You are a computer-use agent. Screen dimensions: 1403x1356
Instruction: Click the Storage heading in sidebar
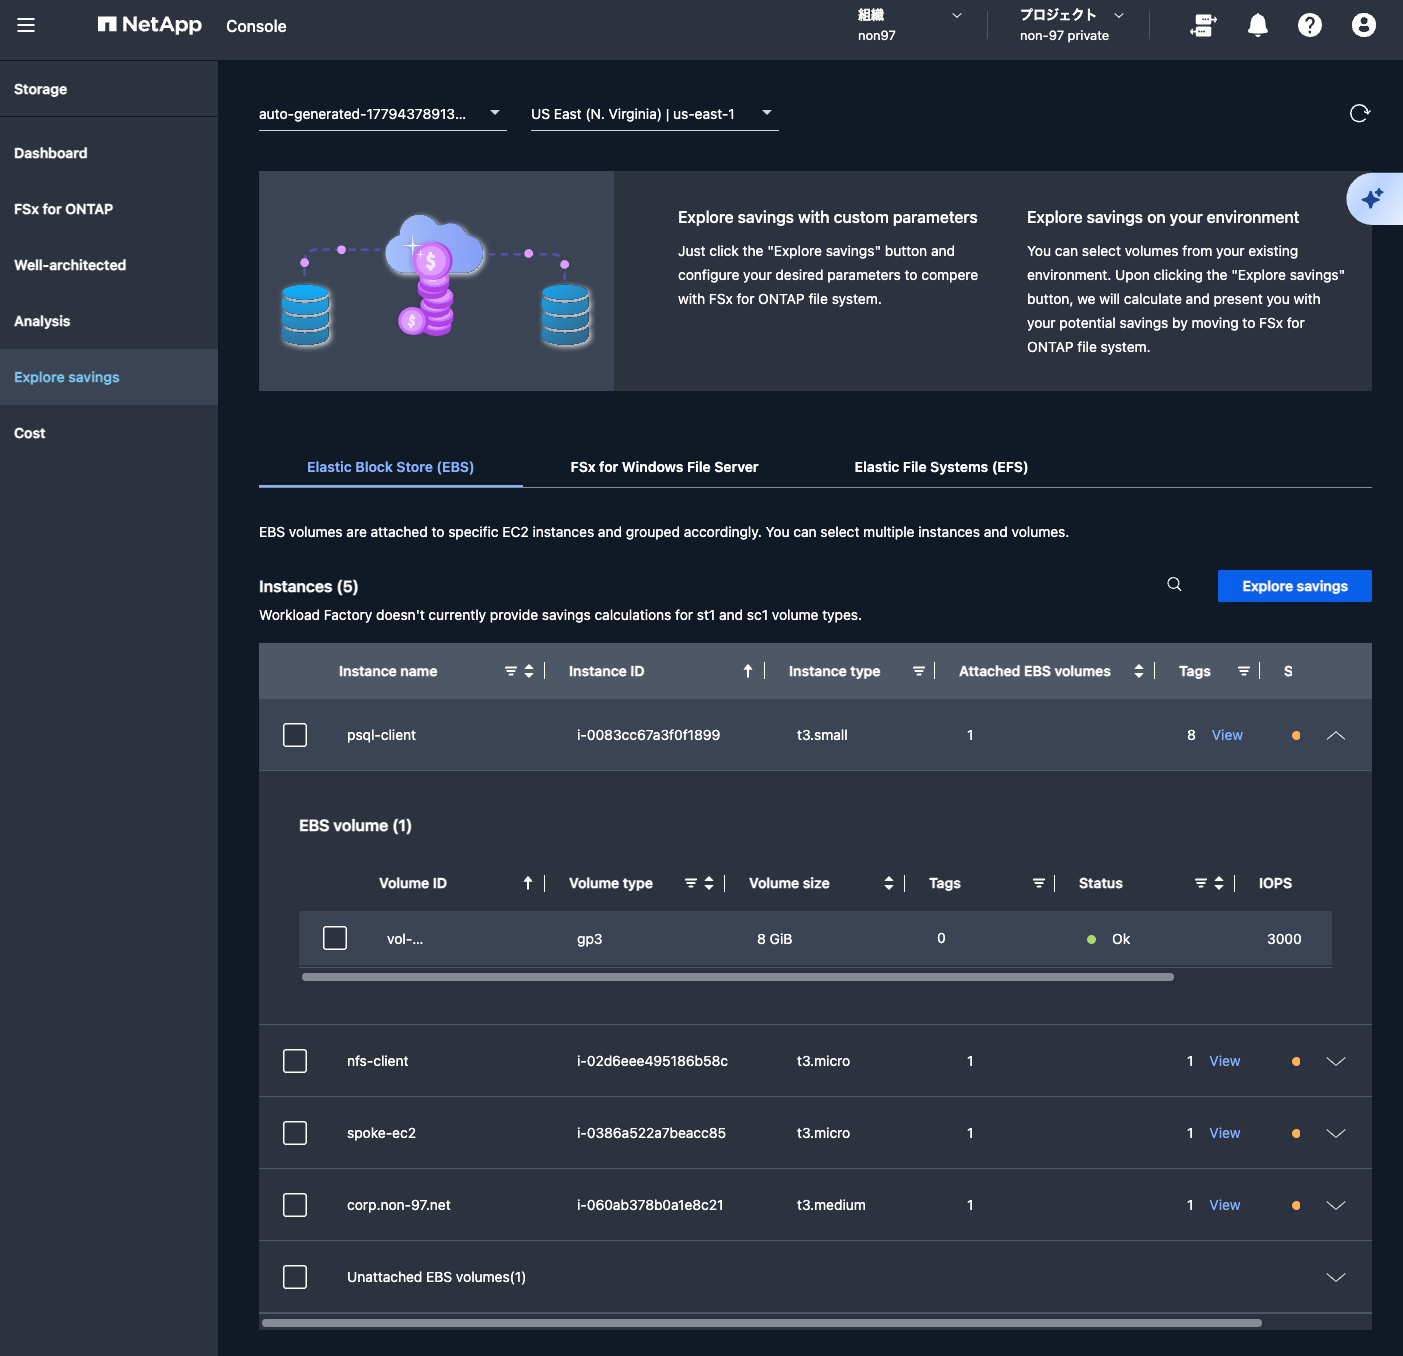click(x=41, y=89)
